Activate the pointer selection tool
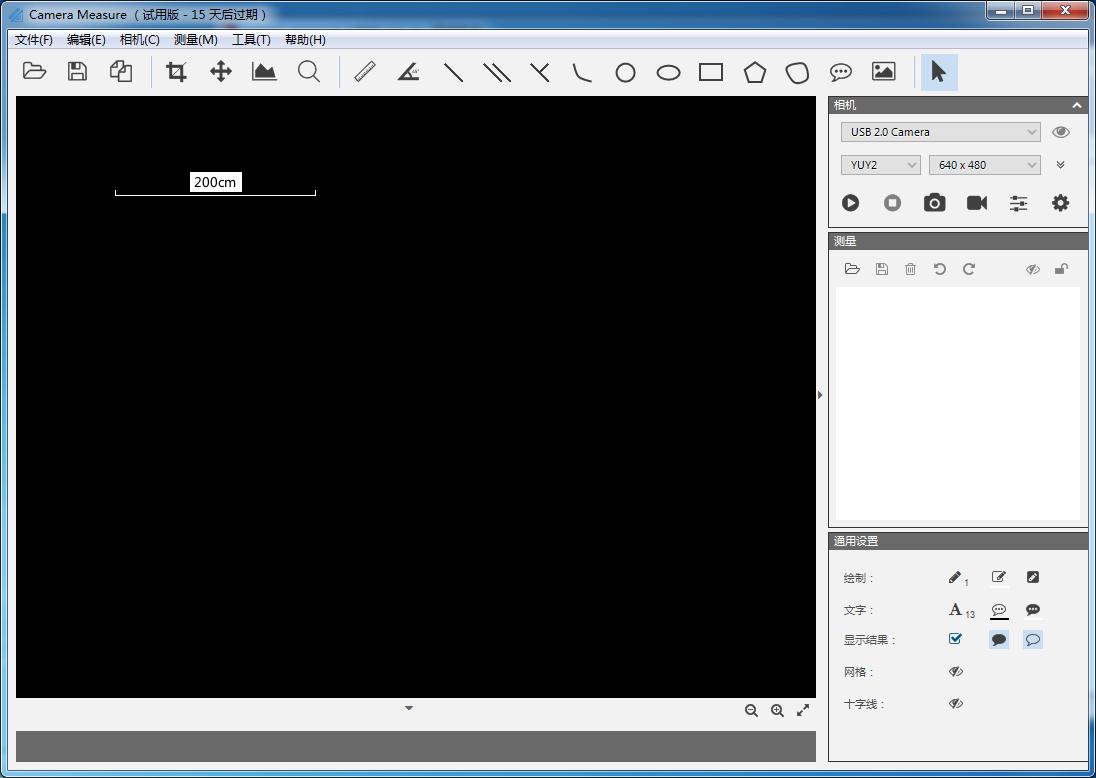 coord(939,72)
